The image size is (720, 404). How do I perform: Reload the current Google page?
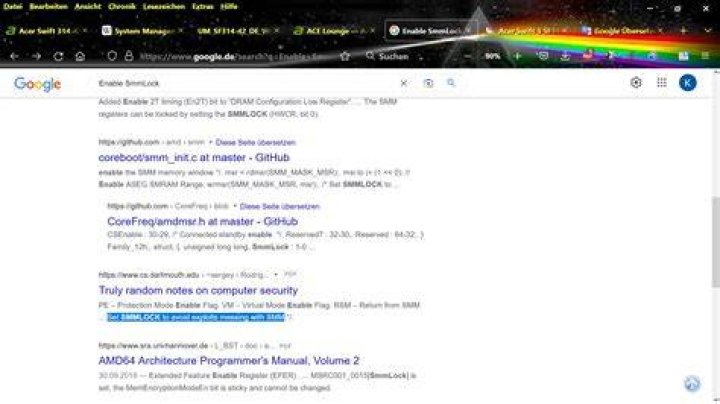coord(58,56)
